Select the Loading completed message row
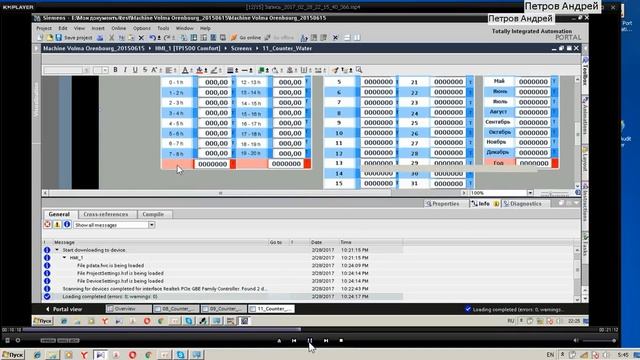The height and width of the screenshot is (360, 640). pyautogui.click(x=222, y=296)
